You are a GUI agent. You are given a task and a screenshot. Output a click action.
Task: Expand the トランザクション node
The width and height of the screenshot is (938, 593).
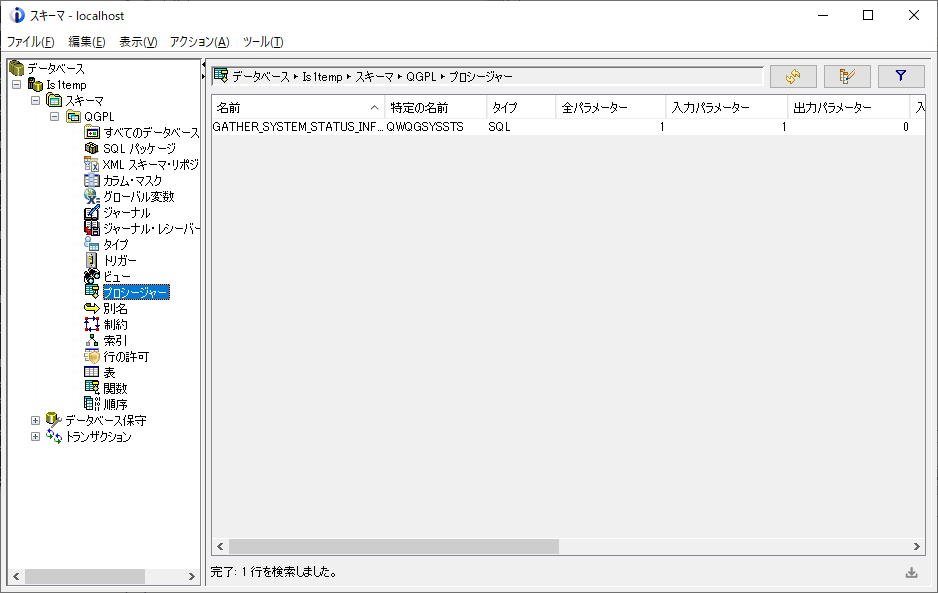(35, 437)
